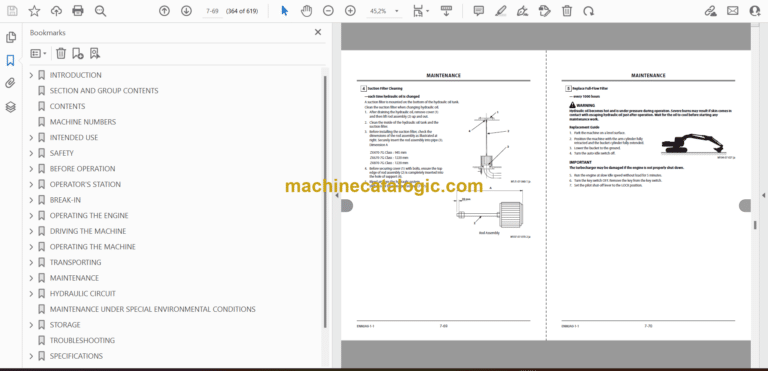Image resolution: width=768 pixels, height=371 pixels.
Task: Expand the INTRODUCTION bookmark
Action: [x=31, y=75]
